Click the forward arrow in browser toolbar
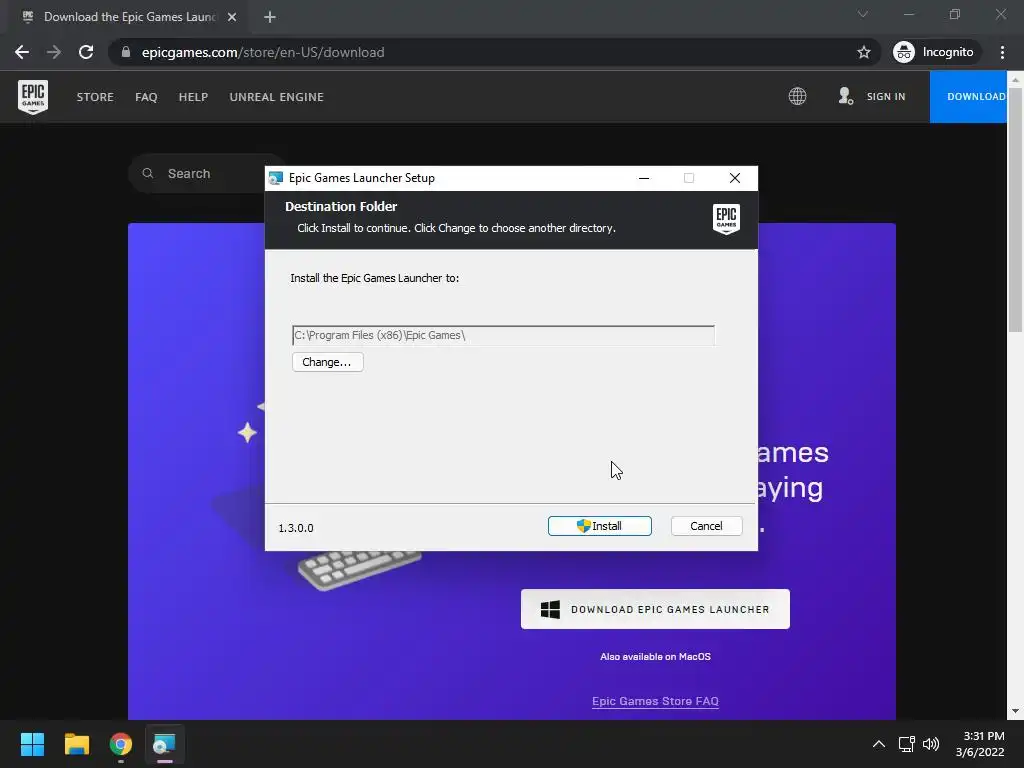This screenshot has height=768, width=1024. 54,52
